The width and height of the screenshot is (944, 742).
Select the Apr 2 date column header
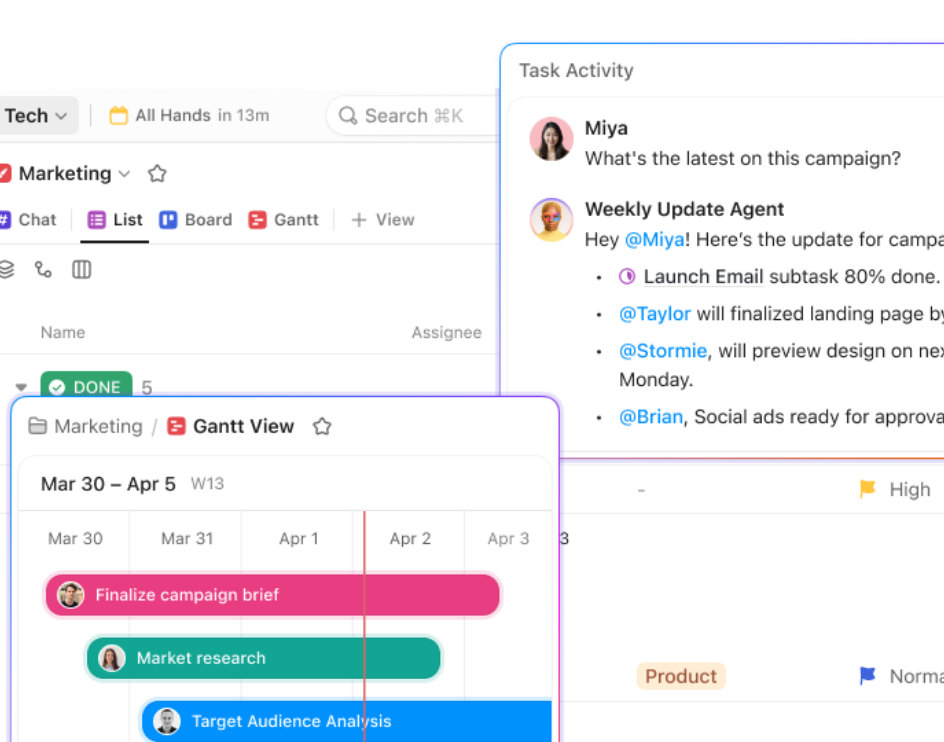tap(410, 538)
